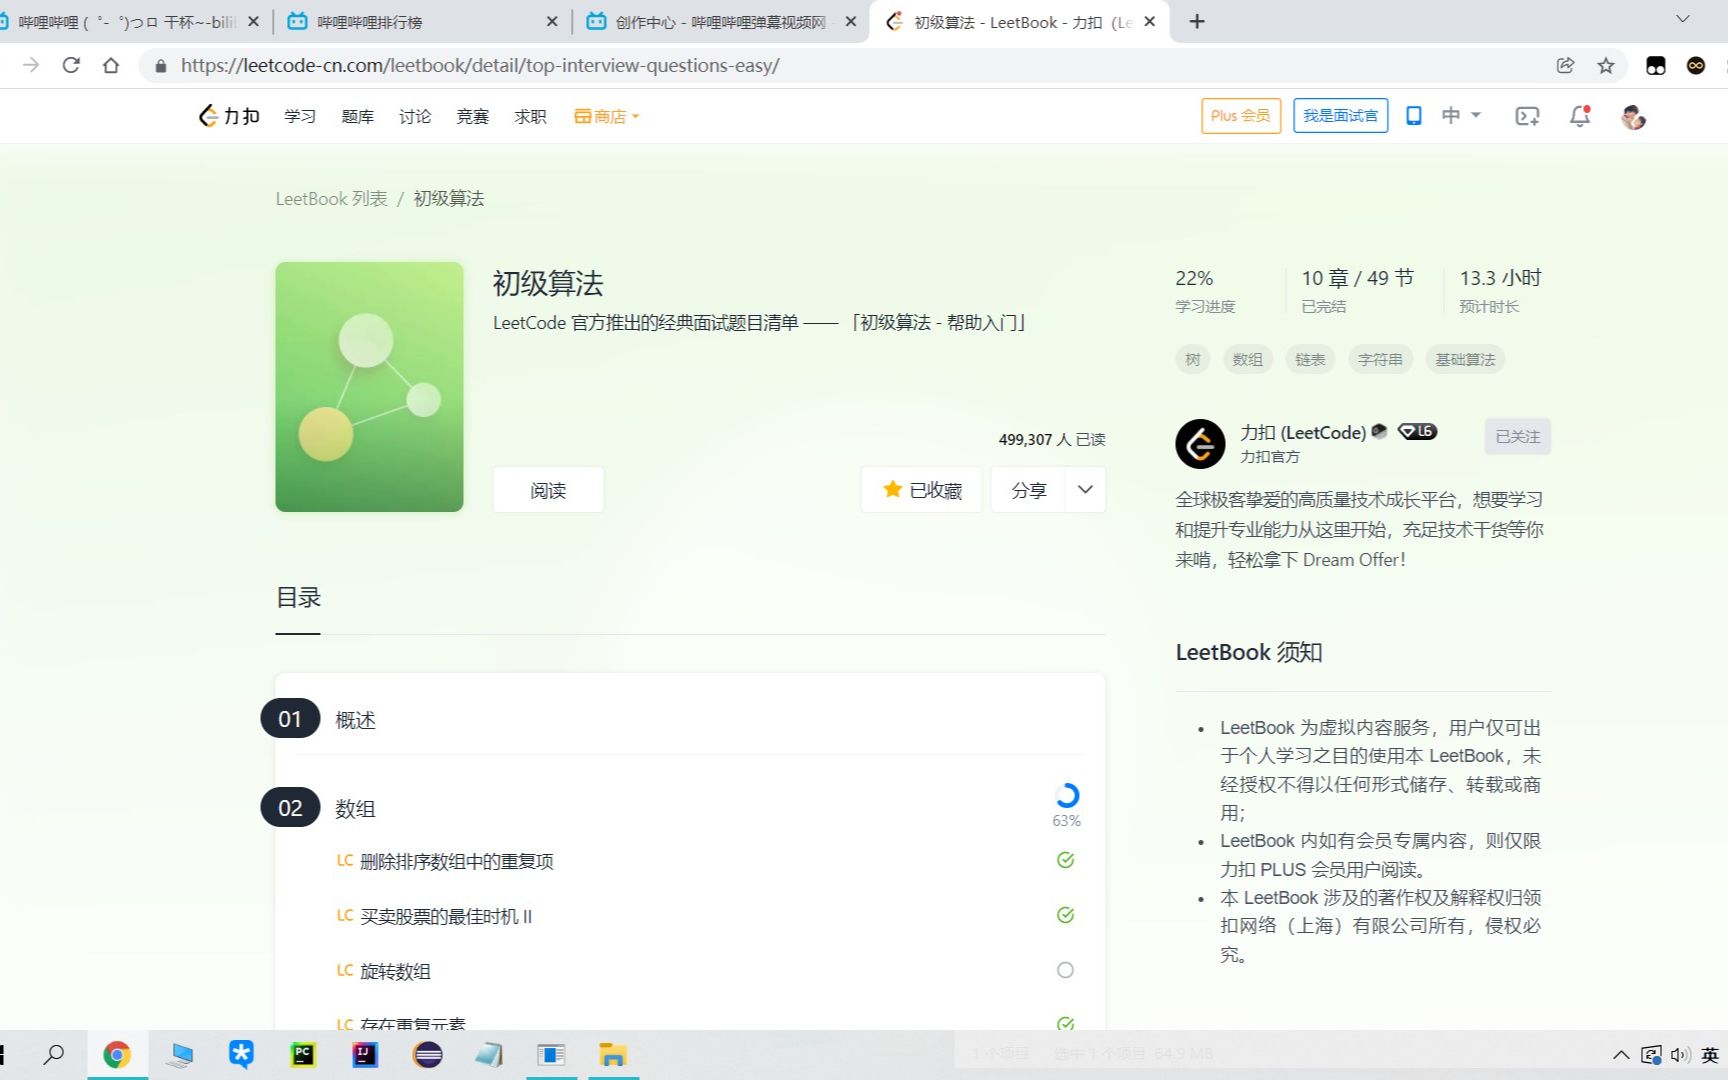
Task: Open 题库 in the navigation bar
Action: [357, 116]
